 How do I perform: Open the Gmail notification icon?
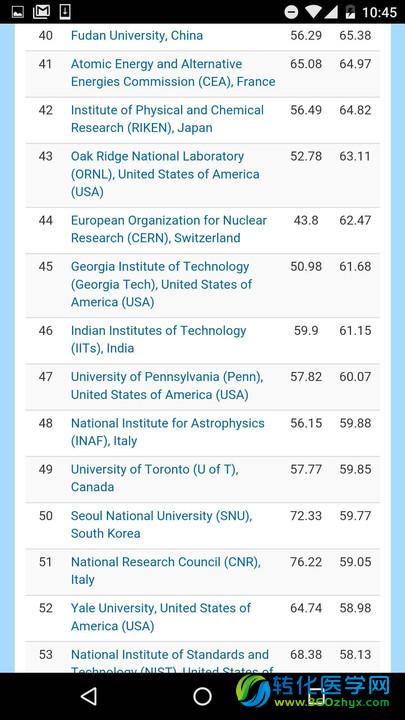point(41,12)
